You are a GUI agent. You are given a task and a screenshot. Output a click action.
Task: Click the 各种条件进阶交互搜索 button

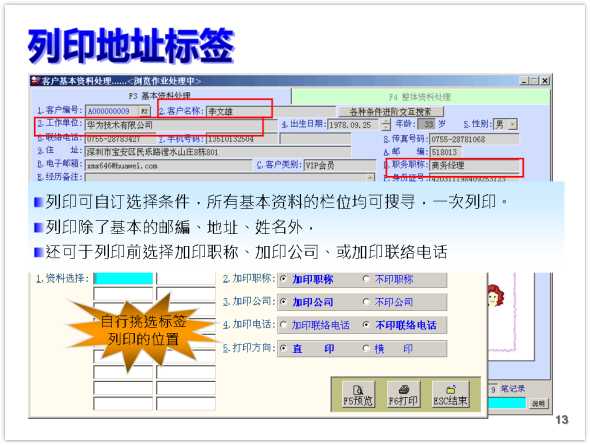391,112
